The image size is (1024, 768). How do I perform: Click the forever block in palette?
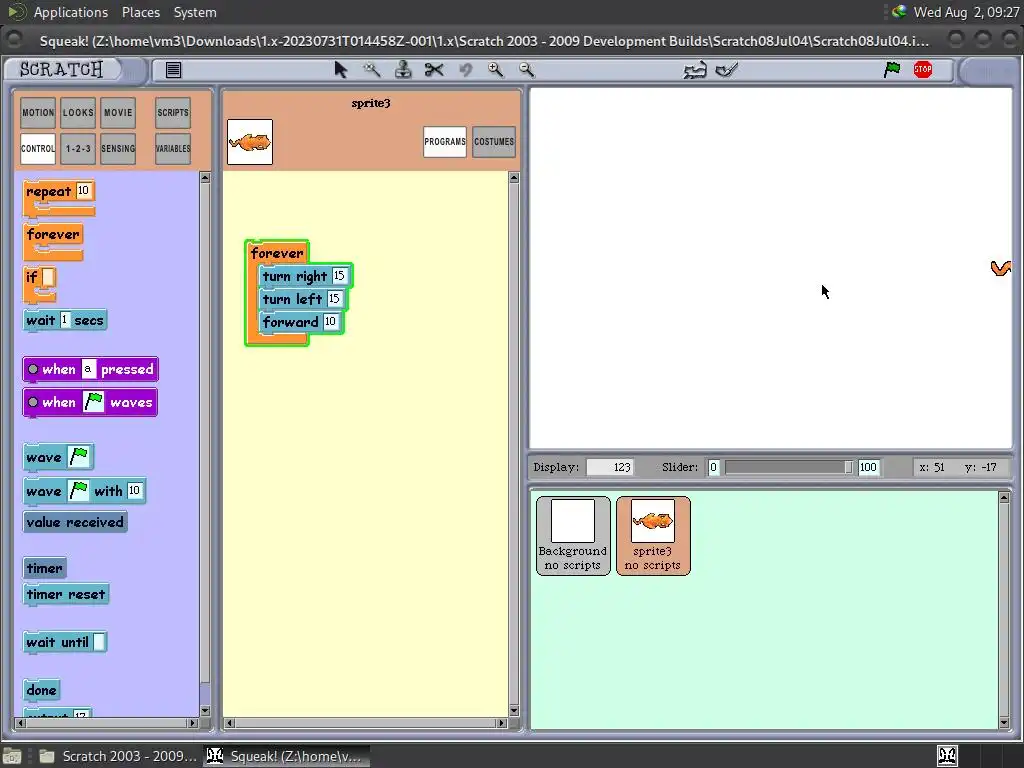(x=53, y=234)
